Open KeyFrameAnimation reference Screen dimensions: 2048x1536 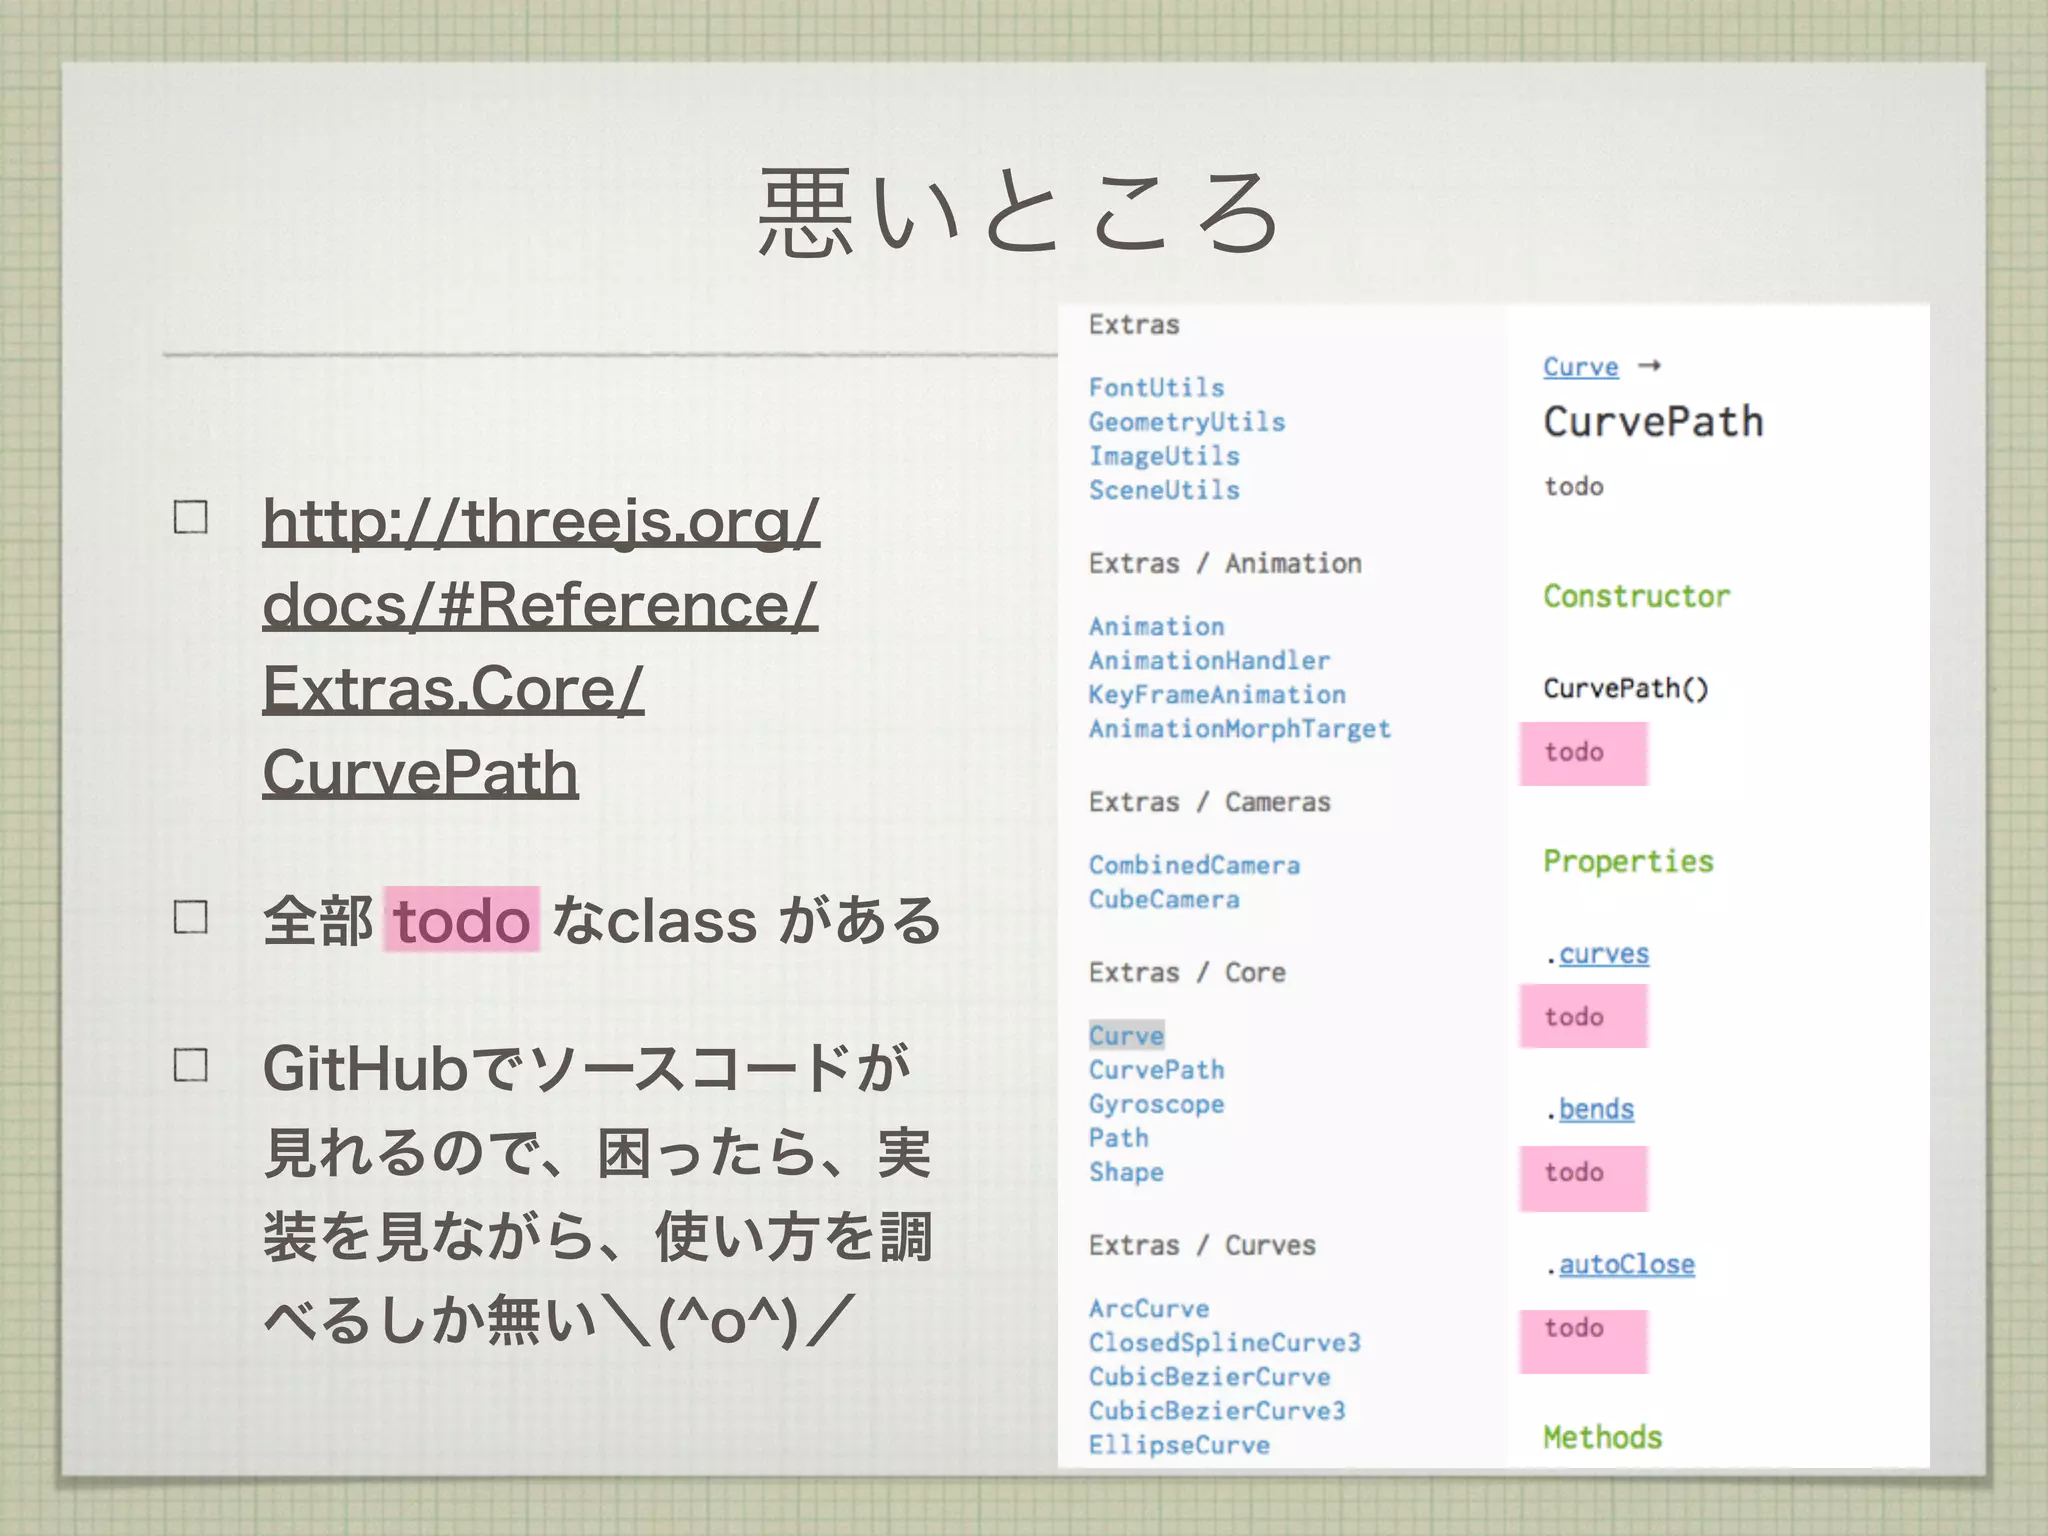(1217, 695)
